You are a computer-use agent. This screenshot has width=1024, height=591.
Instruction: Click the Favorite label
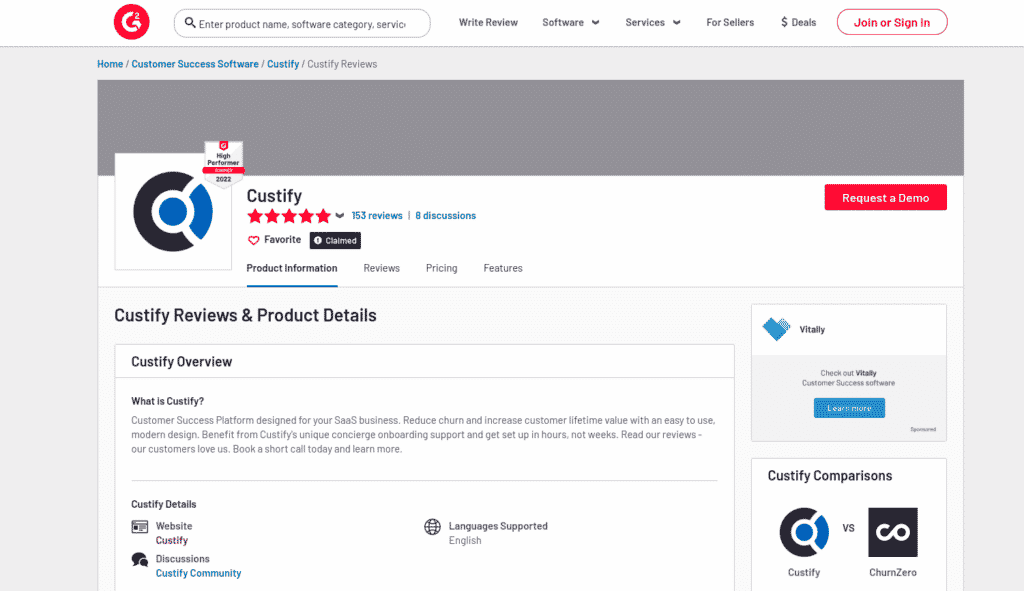tap(282, 240)
